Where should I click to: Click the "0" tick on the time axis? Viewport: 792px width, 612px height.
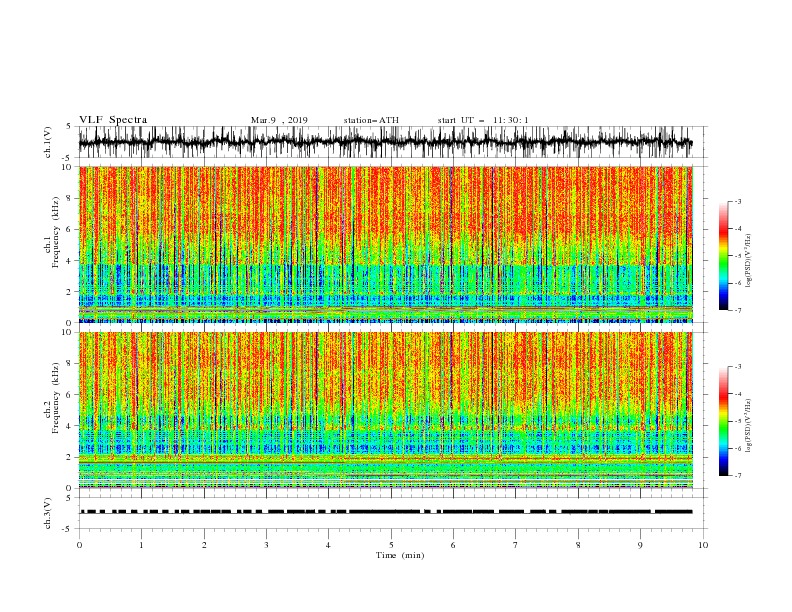[79, 545]
